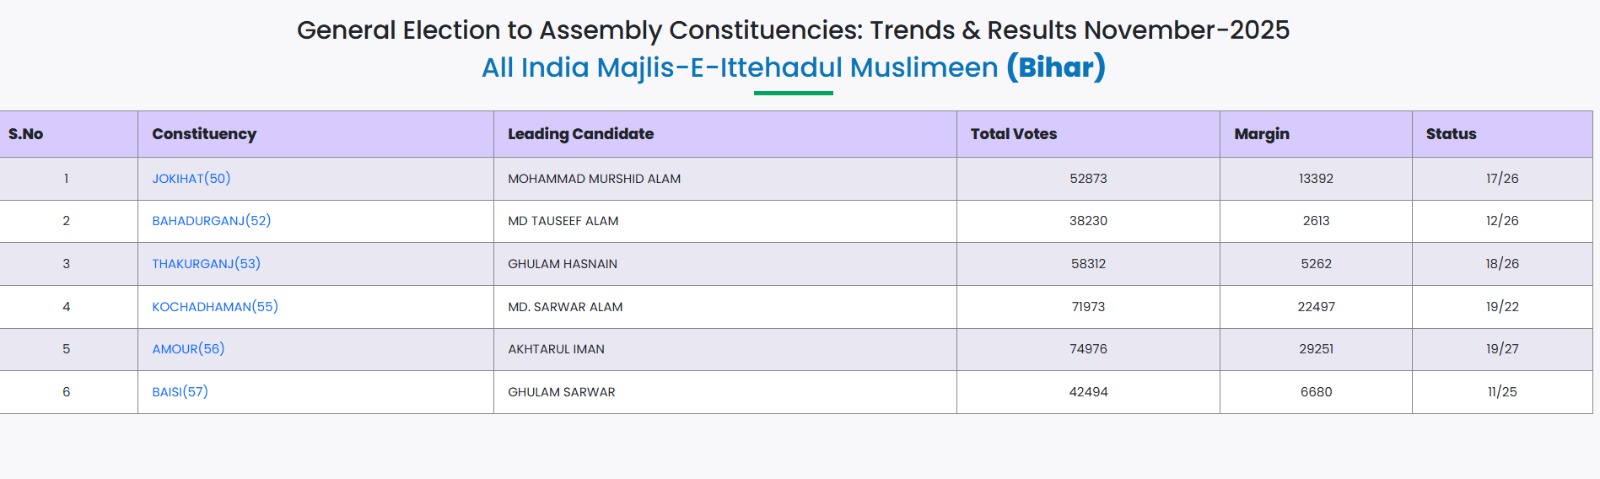
Task: Click margin value 2613
Action: tap(1316, 221)
